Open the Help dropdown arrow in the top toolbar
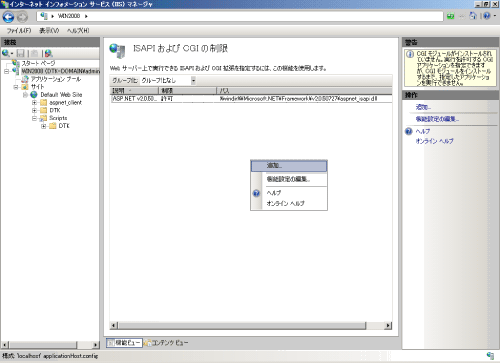 pyautogui.click(x=495, y=16)
